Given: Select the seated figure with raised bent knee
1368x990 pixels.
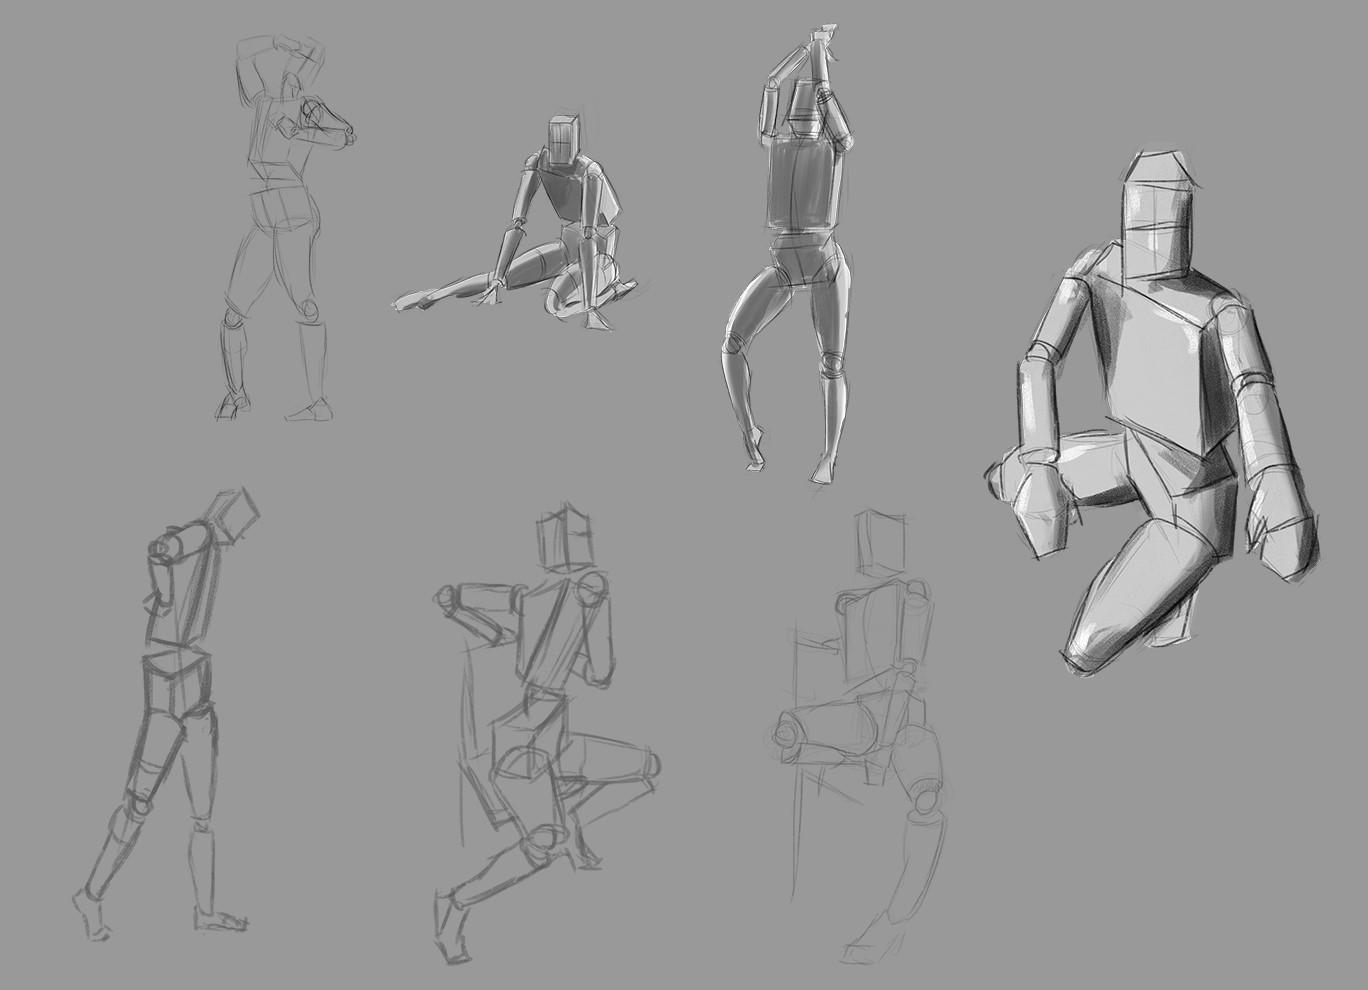Looking at the screenshot, I should pyautogui.click(x=548, y=735).
